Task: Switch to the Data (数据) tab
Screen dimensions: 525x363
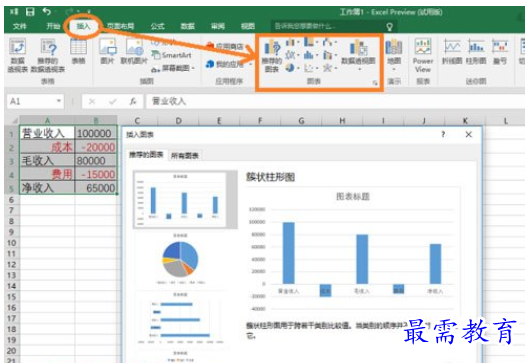Action: coord(188,26)
